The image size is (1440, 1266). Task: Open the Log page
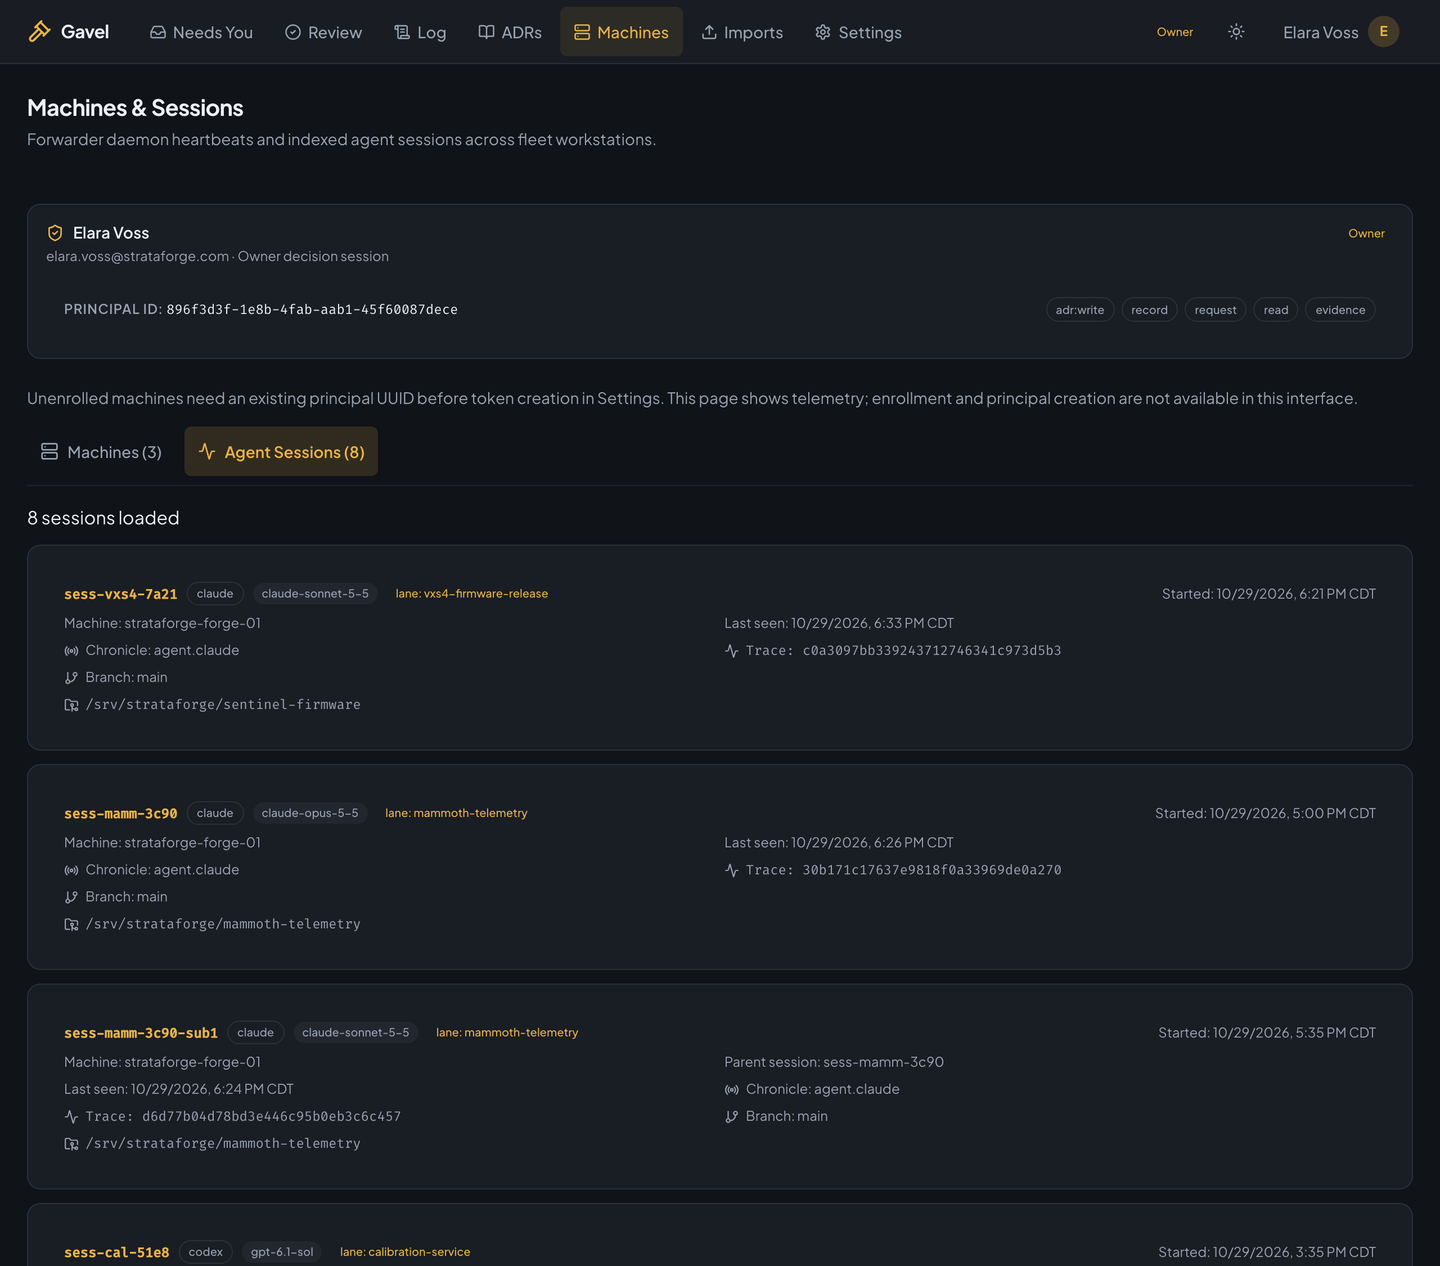[420, 32]
